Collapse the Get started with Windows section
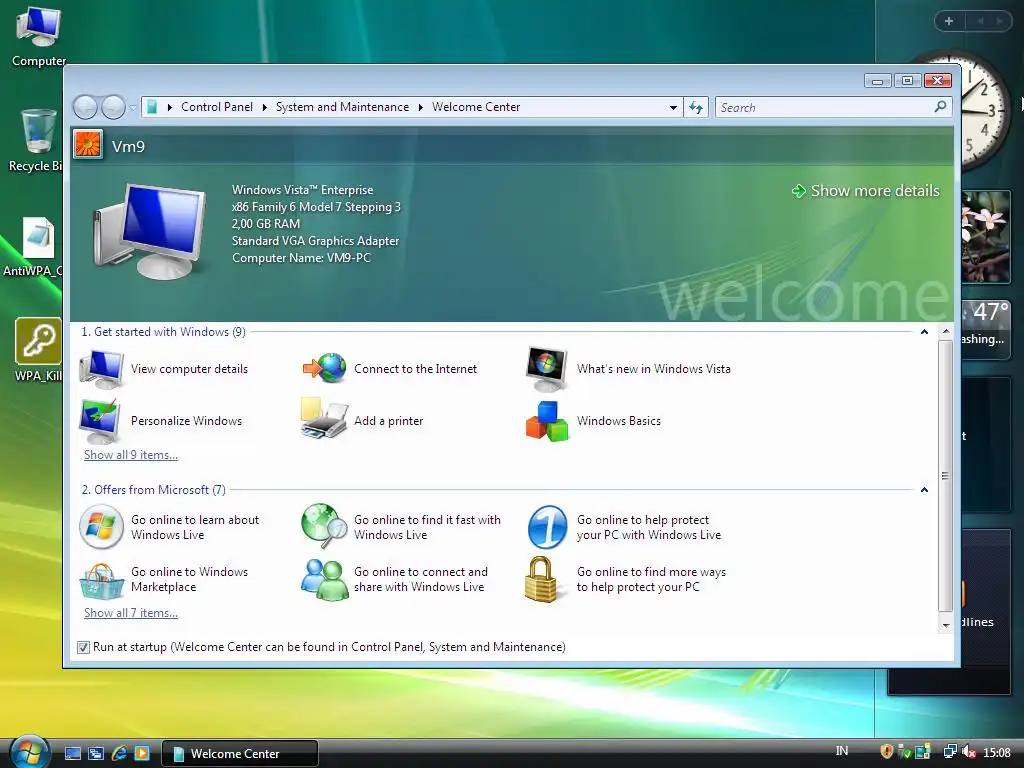 point(924,332)
